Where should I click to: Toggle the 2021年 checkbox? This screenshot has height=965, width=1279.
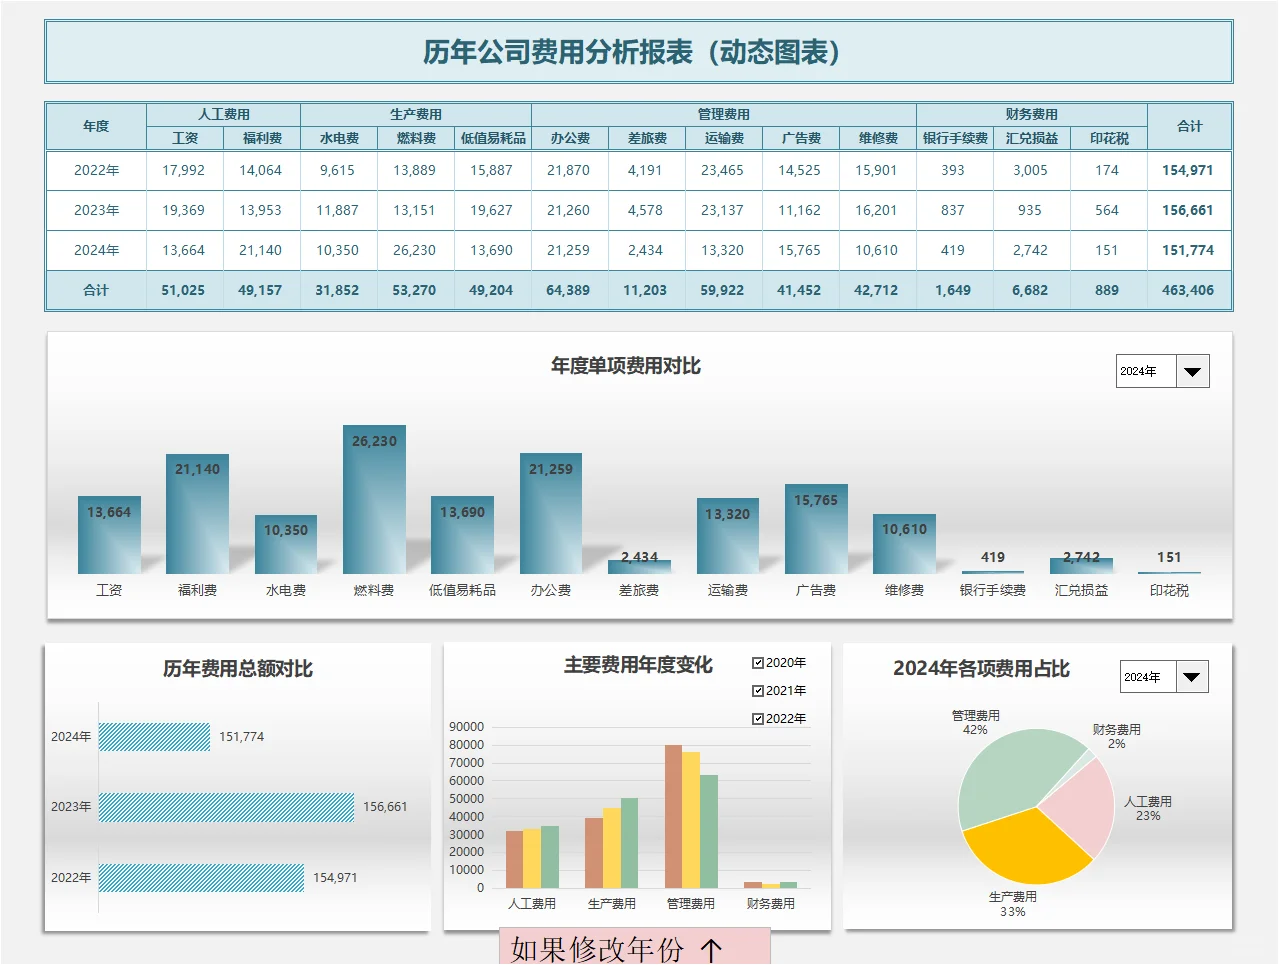757,690
